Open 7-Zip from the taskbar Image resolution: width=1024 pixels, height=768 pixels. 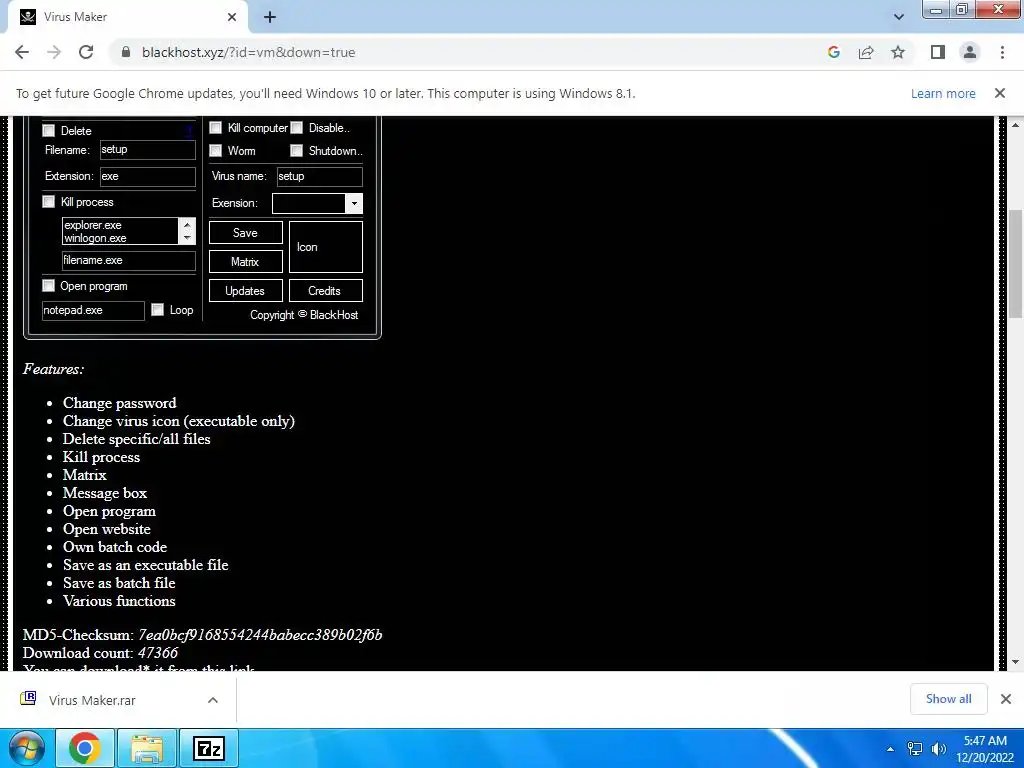coord(209,748)
